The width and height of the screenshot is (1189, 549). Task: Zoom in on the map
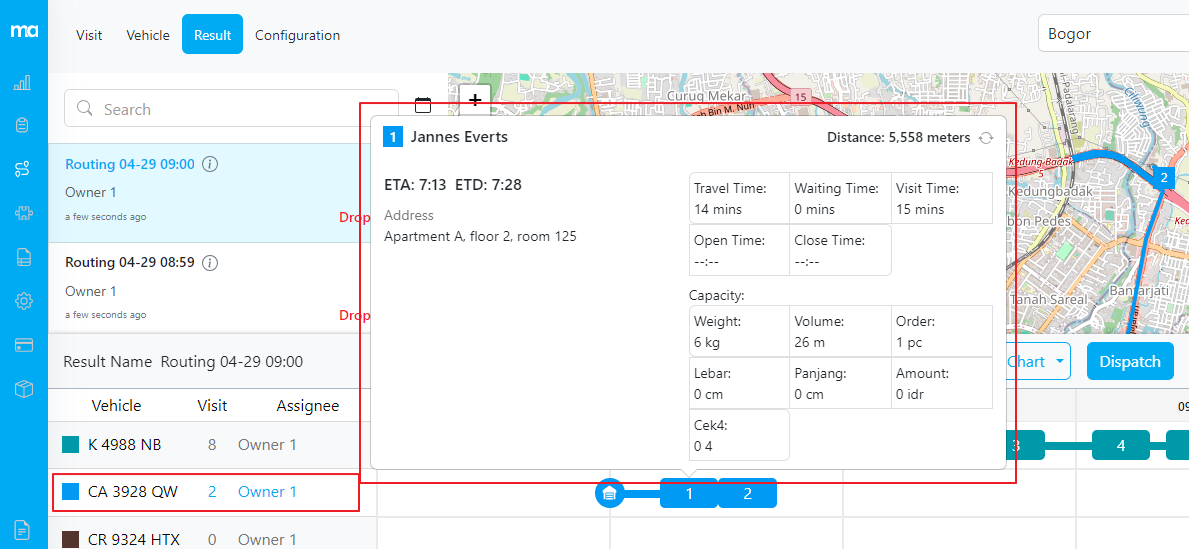pos(475,99)
